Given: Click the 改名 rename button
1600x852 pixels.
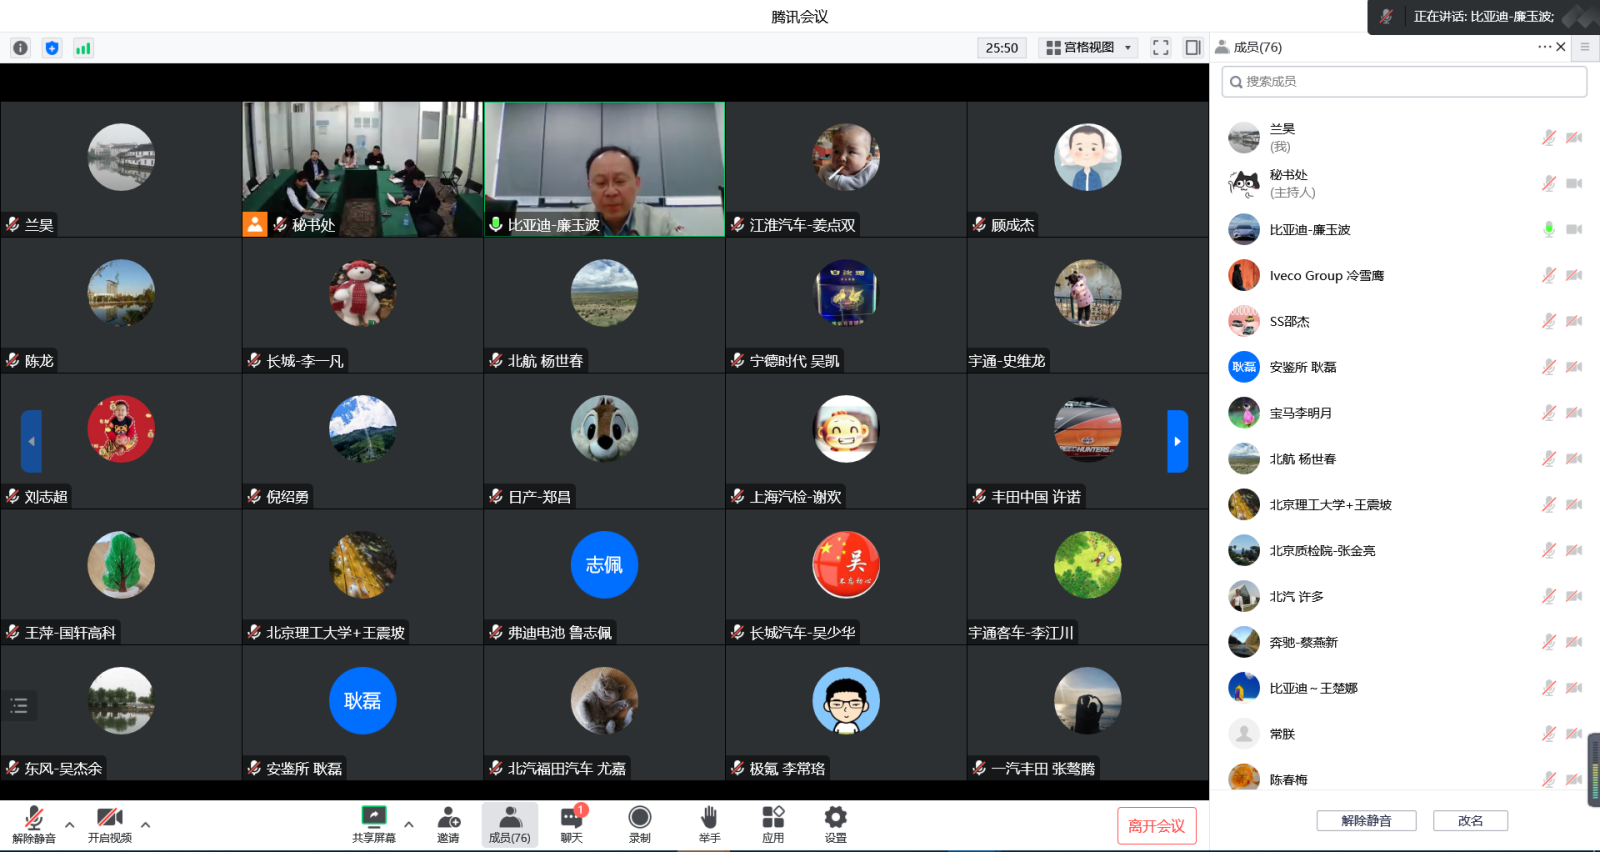Looking at the screenshot, I should coord(1470,821).
